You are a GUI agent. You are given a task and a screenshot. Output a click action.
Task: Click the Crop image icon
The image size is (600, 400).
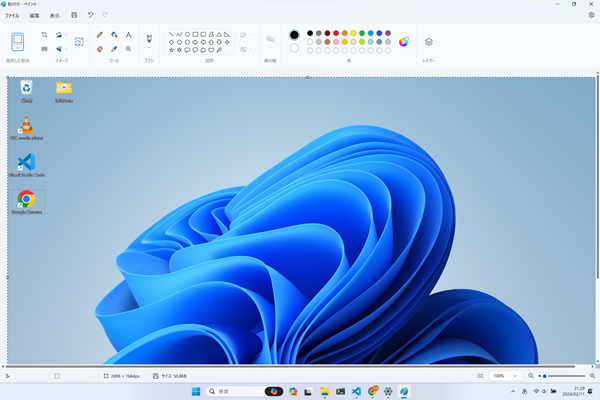44,35
